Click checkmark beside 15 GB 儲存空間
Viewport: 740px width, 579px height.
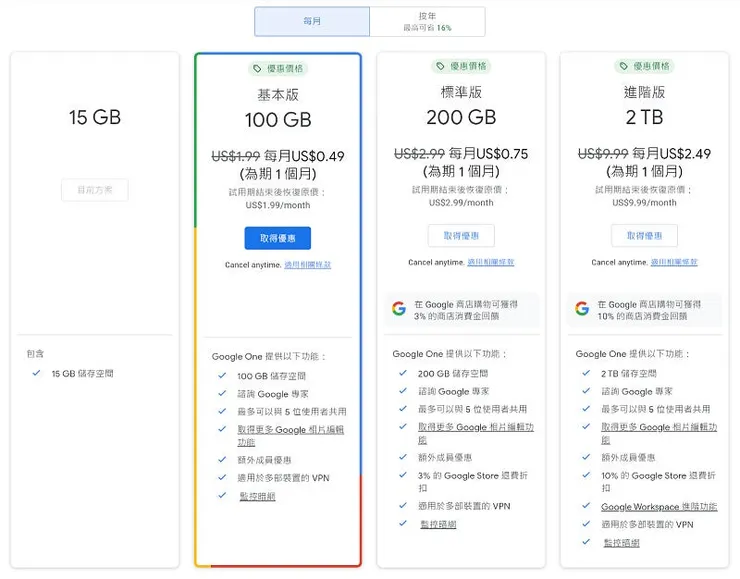tap(36, 373)
